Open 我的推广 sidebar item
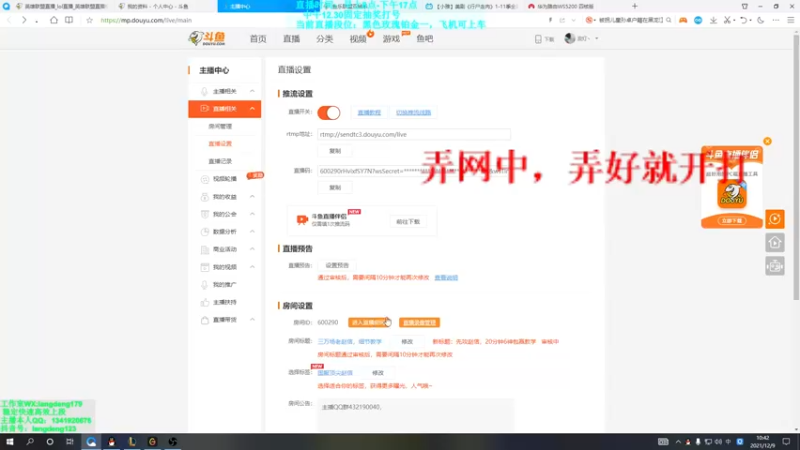Viewport: 800px width, 450px height. (x=224, y=285)
